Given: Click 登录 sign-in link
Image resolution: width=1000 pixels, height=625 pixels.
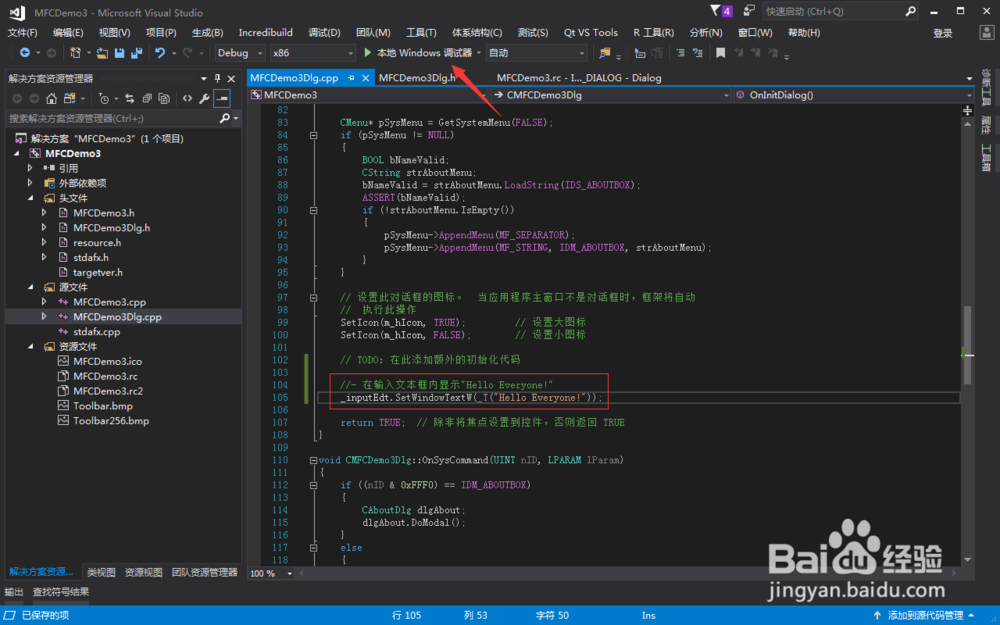Looking at the screenshot, I should pos(943,33).
